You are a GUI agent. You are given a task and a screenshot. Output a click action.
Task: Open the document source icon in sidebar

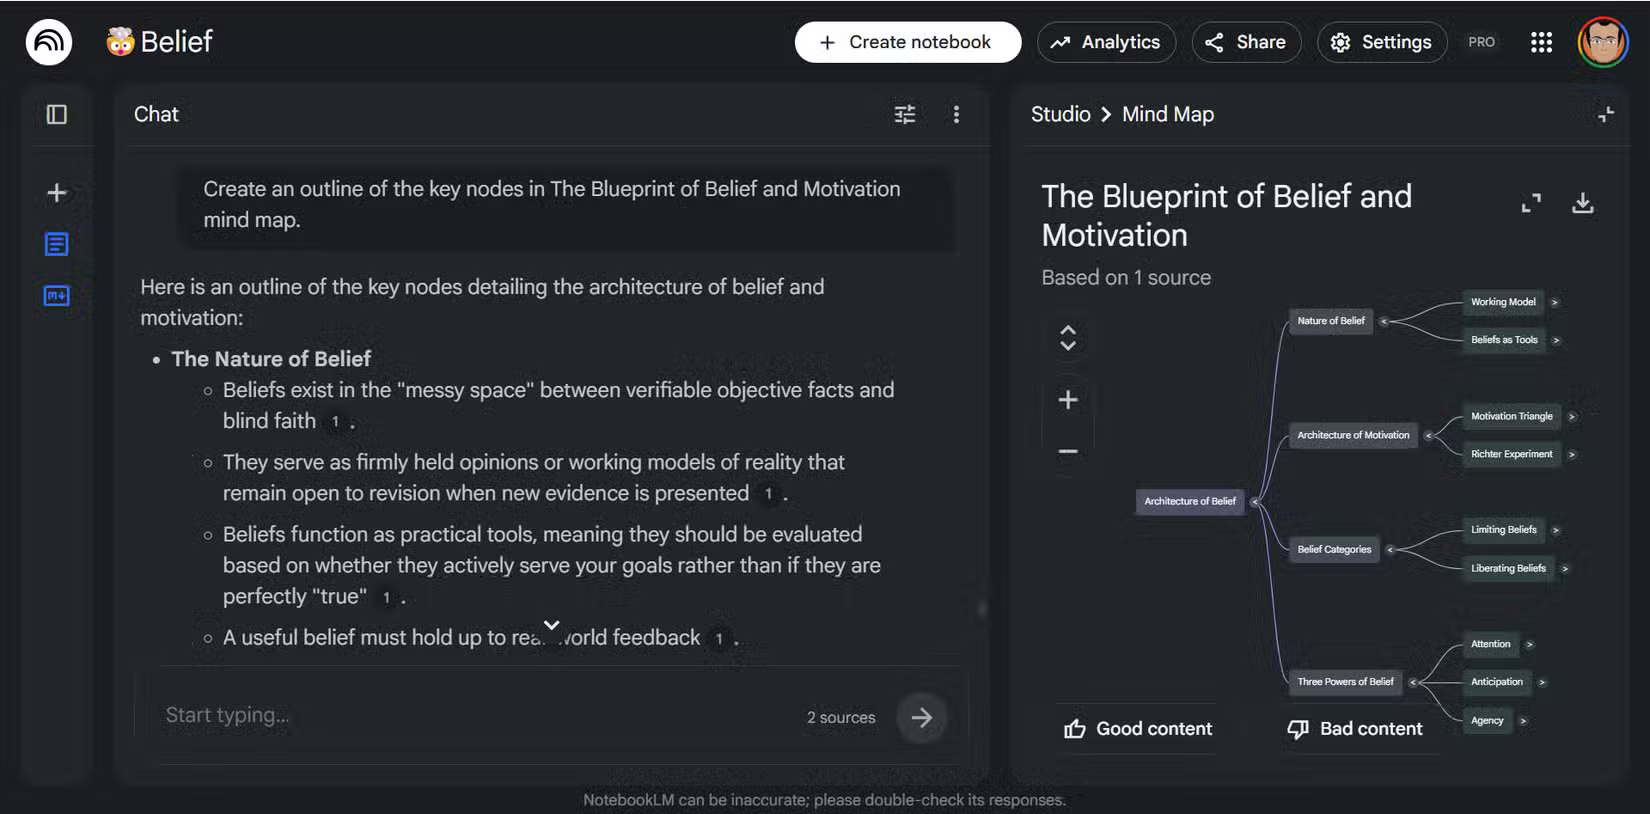click(x=57, y=244)
